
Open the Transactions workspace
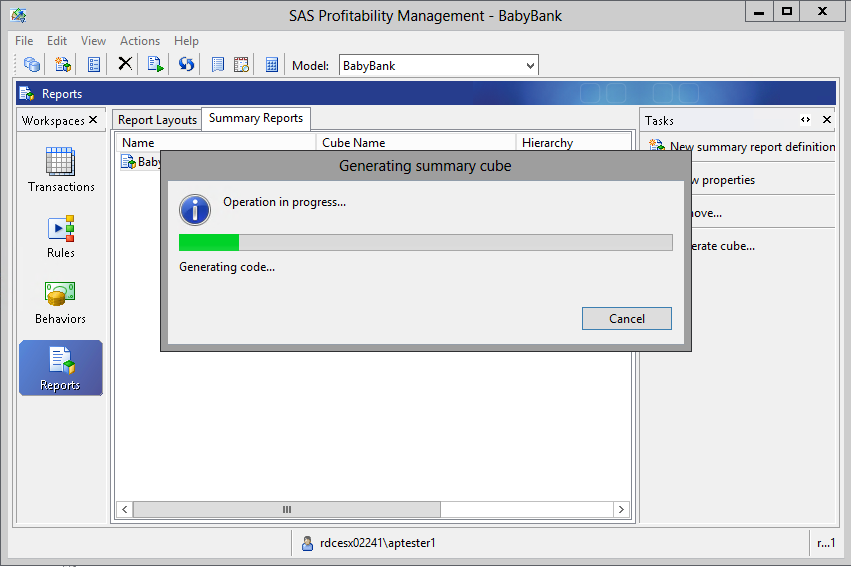coord(61,169)
